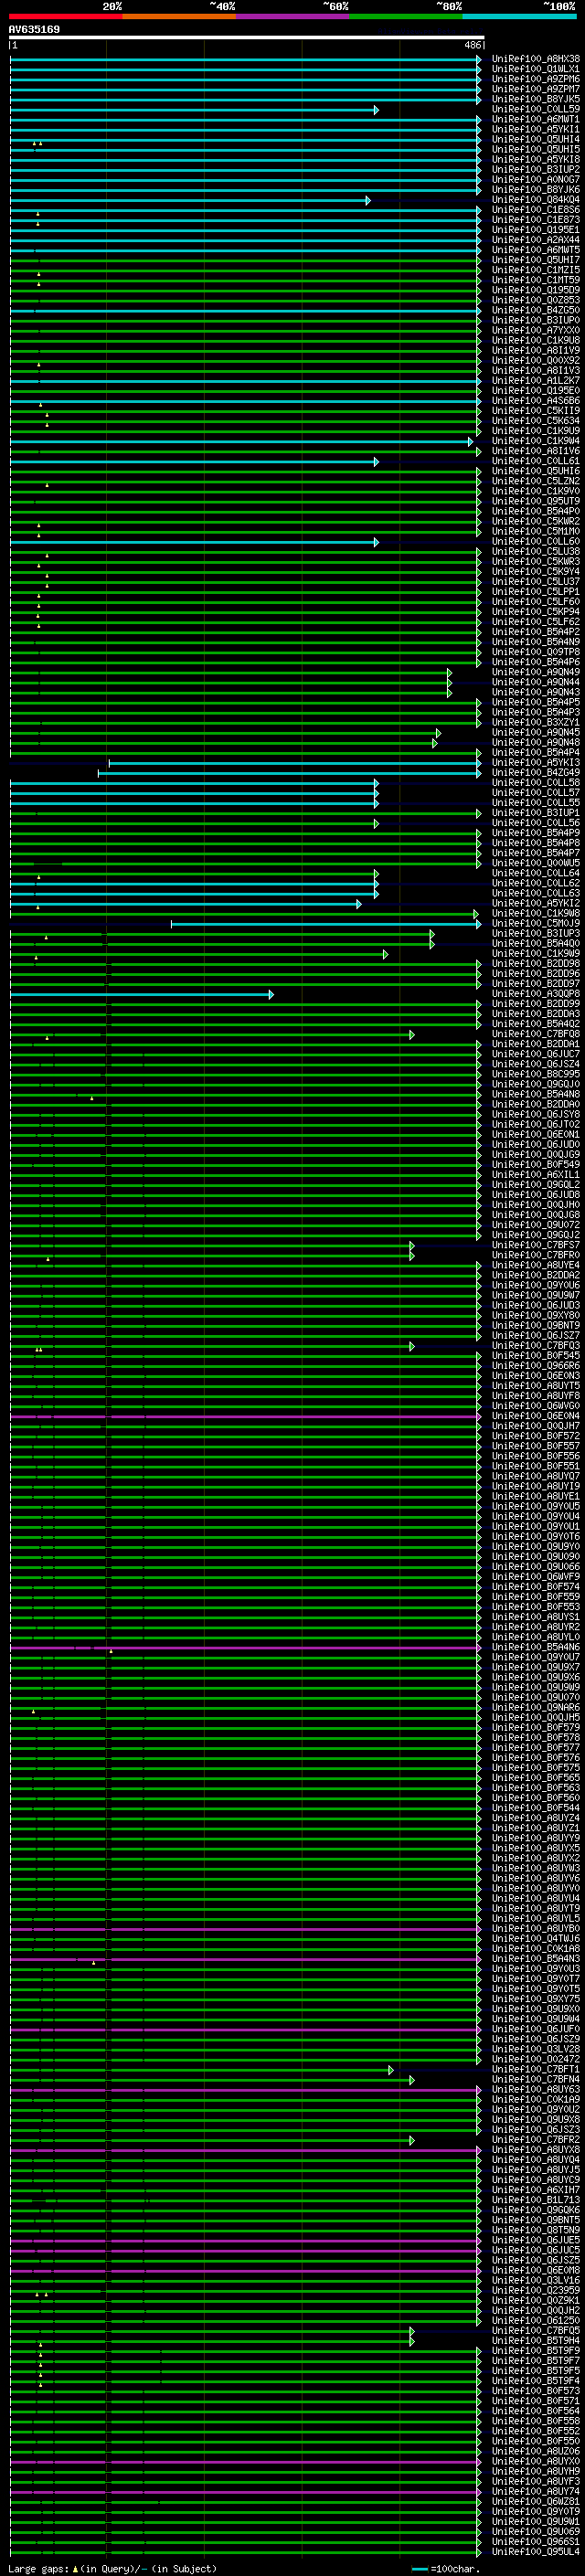The width and height of the screenshot is (585, 2576).
Task: Click end arrowhead of UniRef100_C7BFT1 alignment
Action: [390, 2070]
